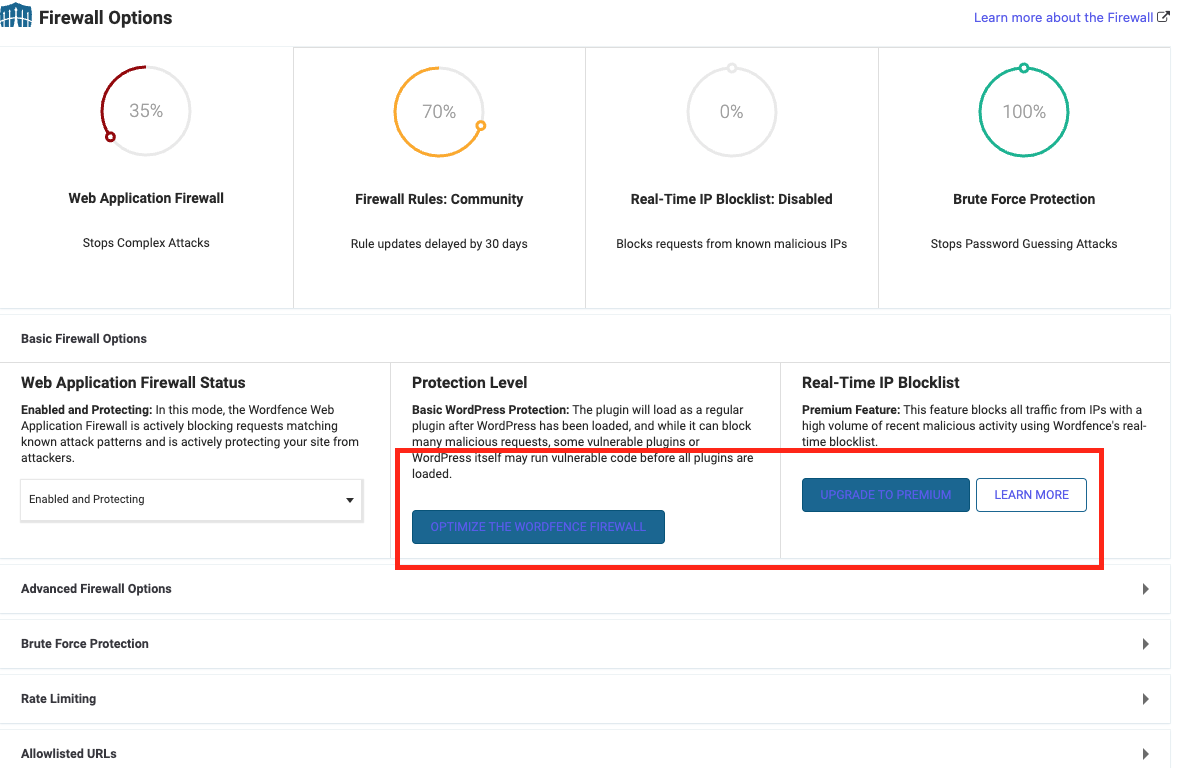Click the arrow on Advanced Firewall Options row

[1145, 589]
